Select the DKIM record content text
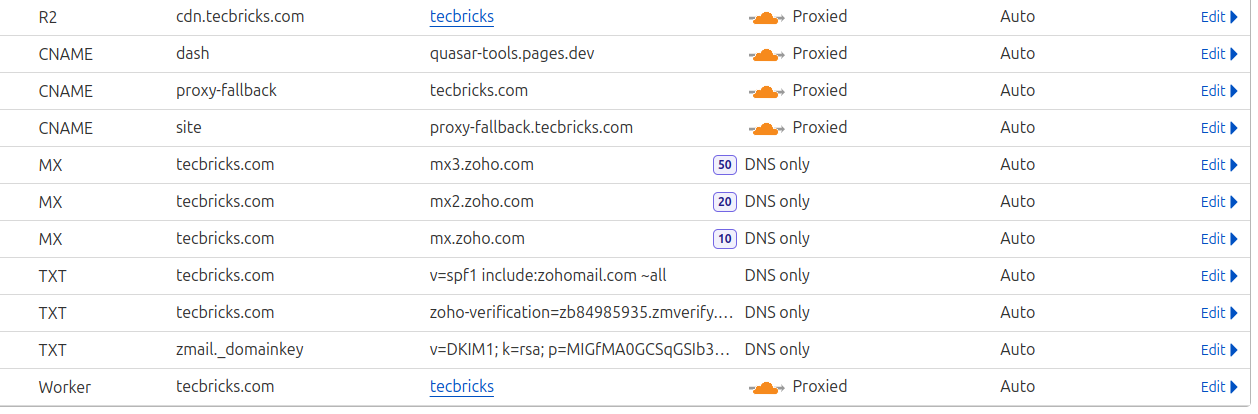 click(x=579, y=350)
